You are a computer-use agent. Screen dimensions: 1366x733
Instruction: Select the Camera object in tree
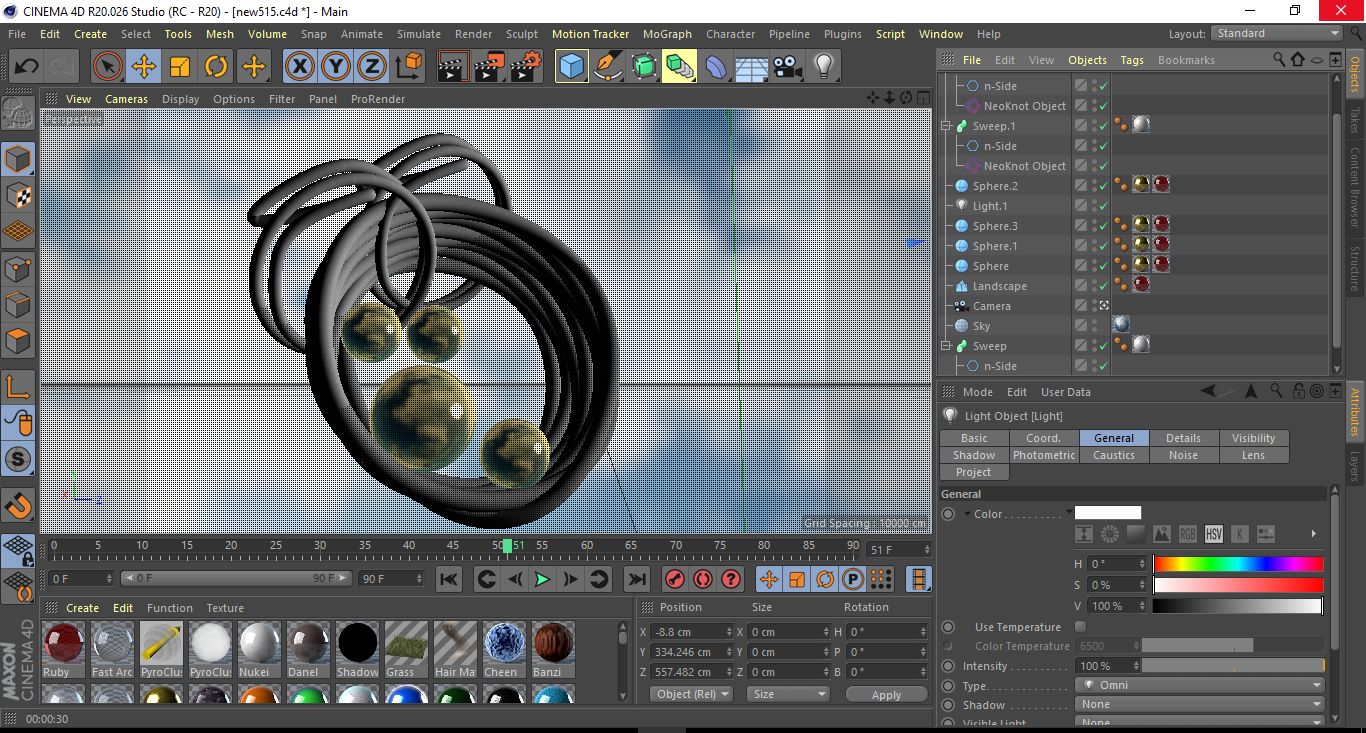(991, 306)
